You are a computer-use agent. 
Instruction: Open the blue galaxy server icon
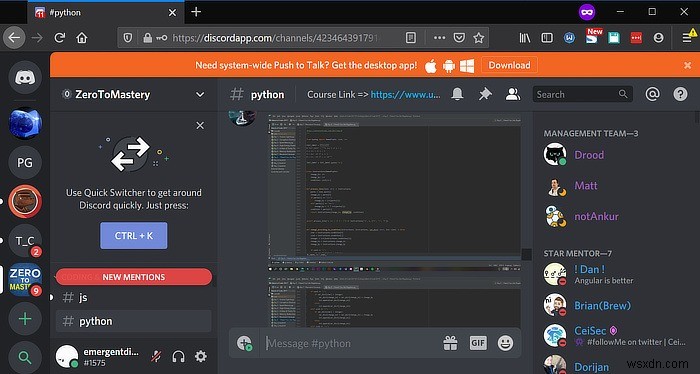click(25, 123)
